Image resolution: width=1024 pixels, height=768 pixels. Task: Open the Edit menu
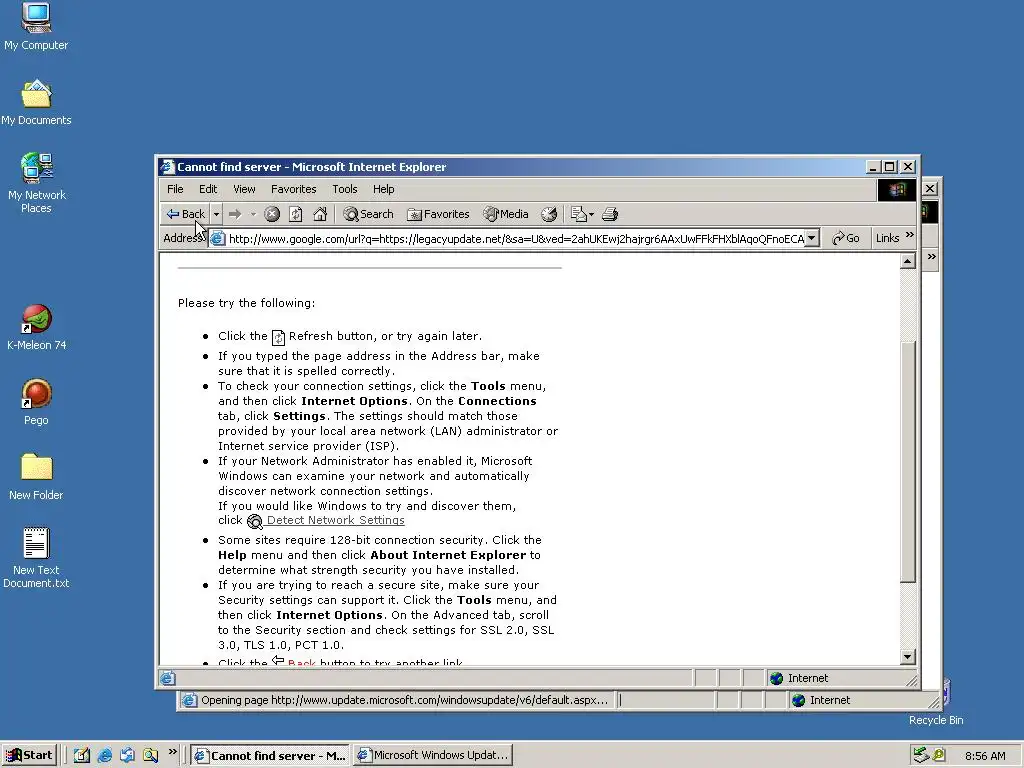208,189
